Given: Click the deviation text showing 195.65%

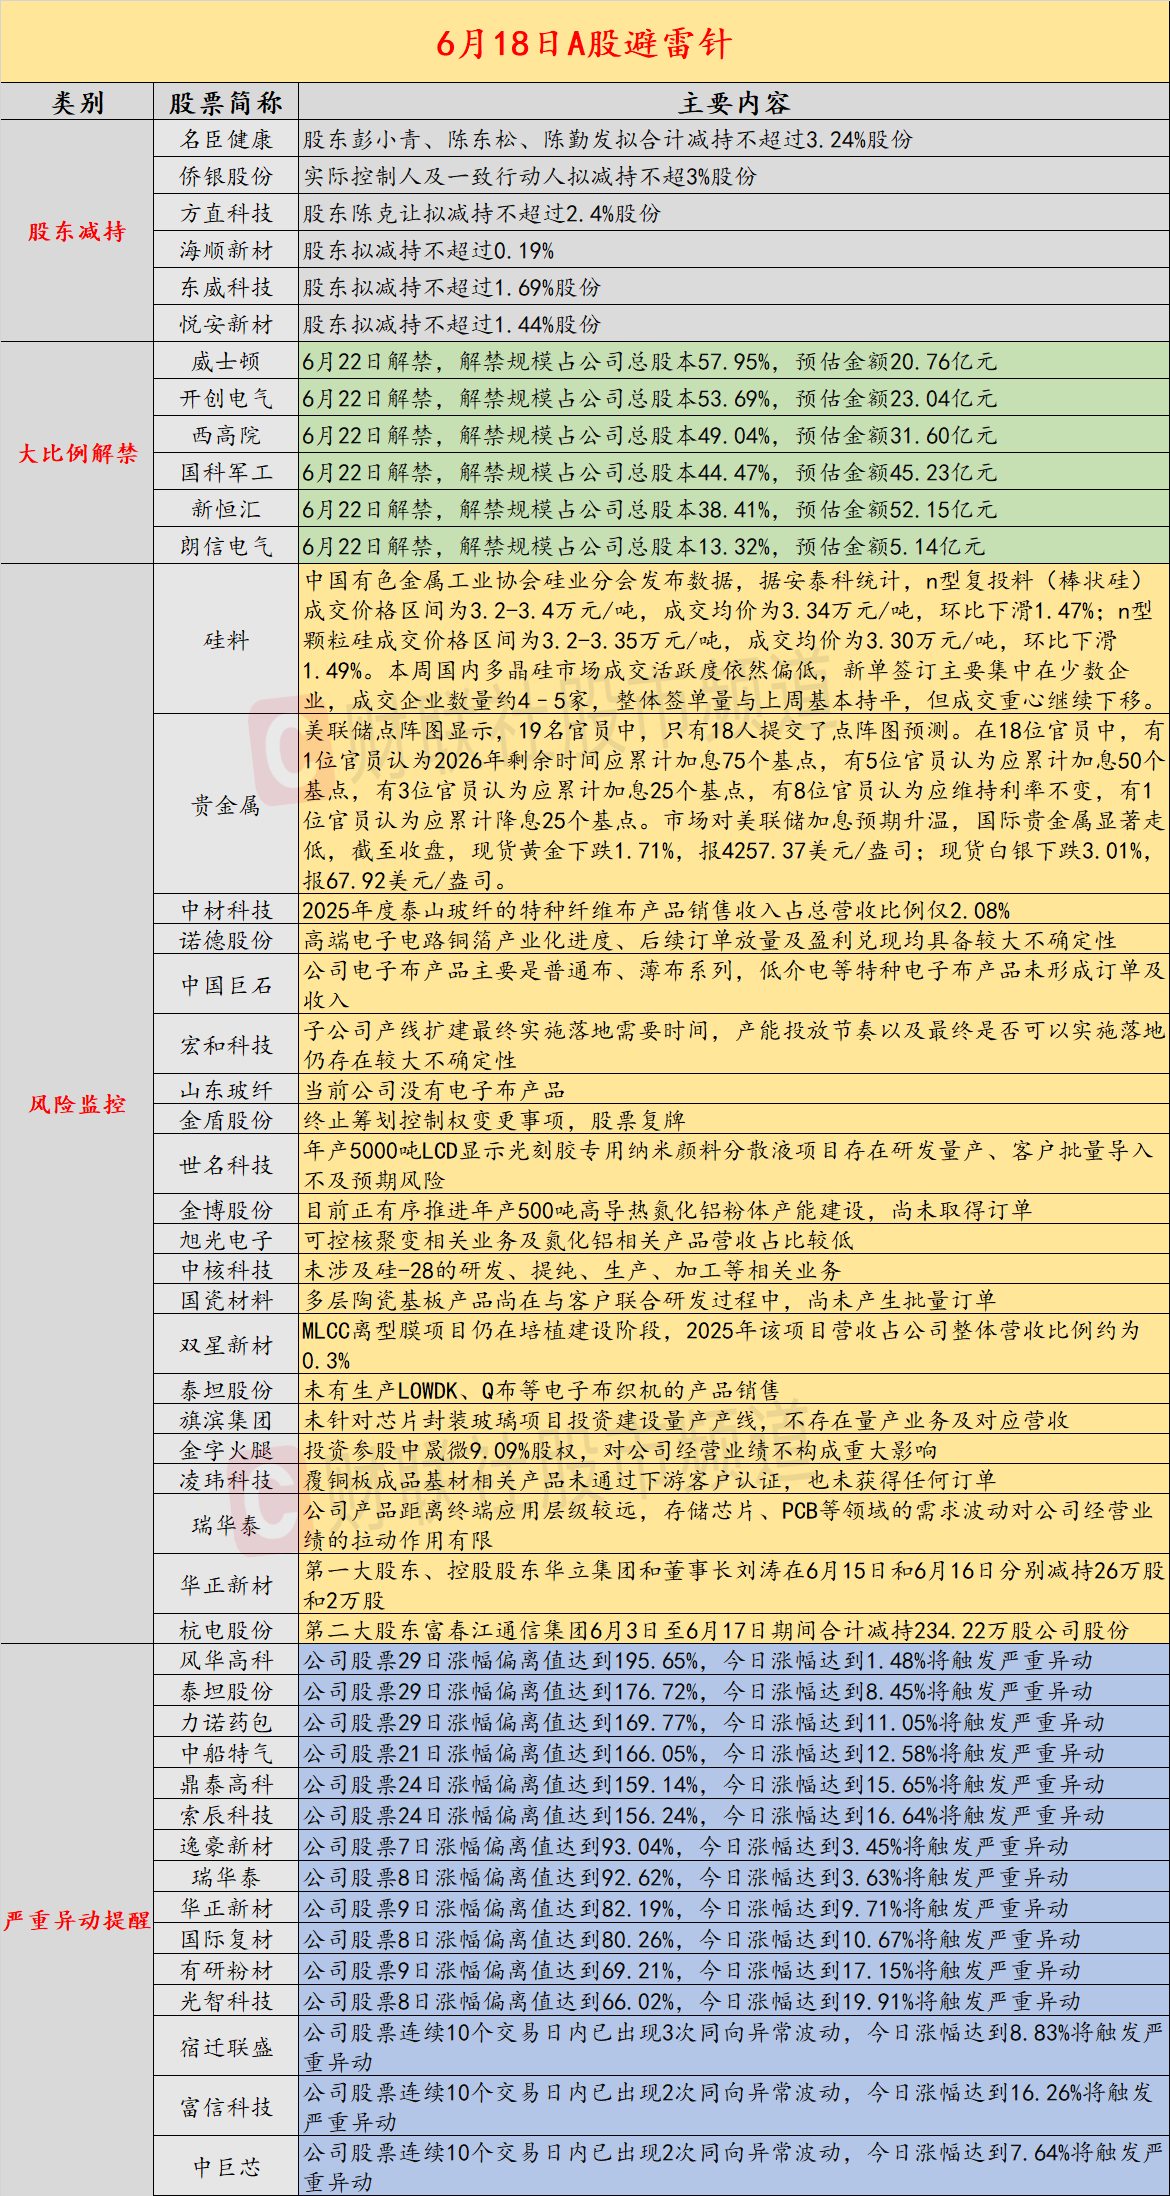Looking at the screenshot, I should [698, 1660].
